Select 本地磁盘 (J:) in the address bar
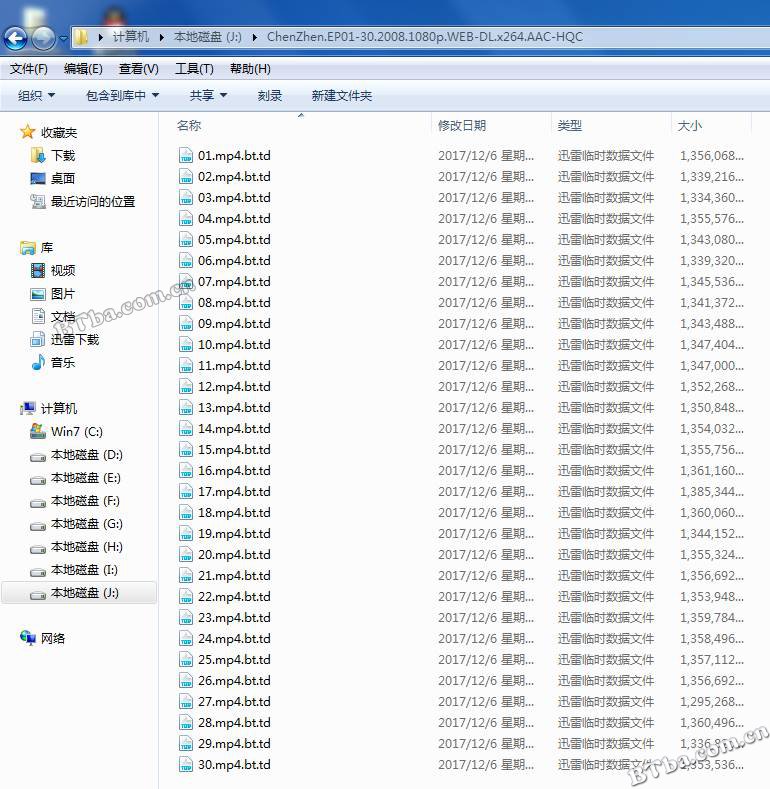The height and width of the screenshot is (789, 770). click(207, 37)
